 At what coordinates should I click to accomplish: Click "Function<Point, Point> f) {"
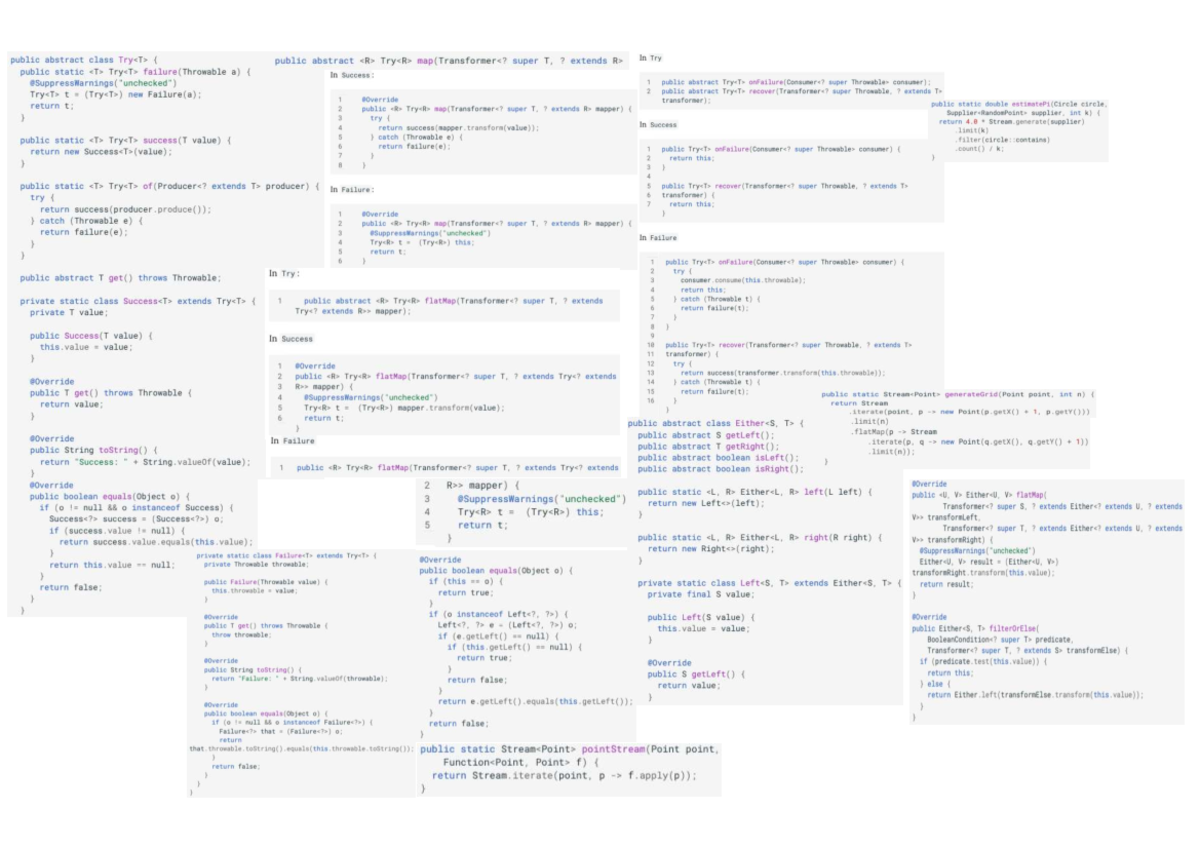[x=520, y=763]
